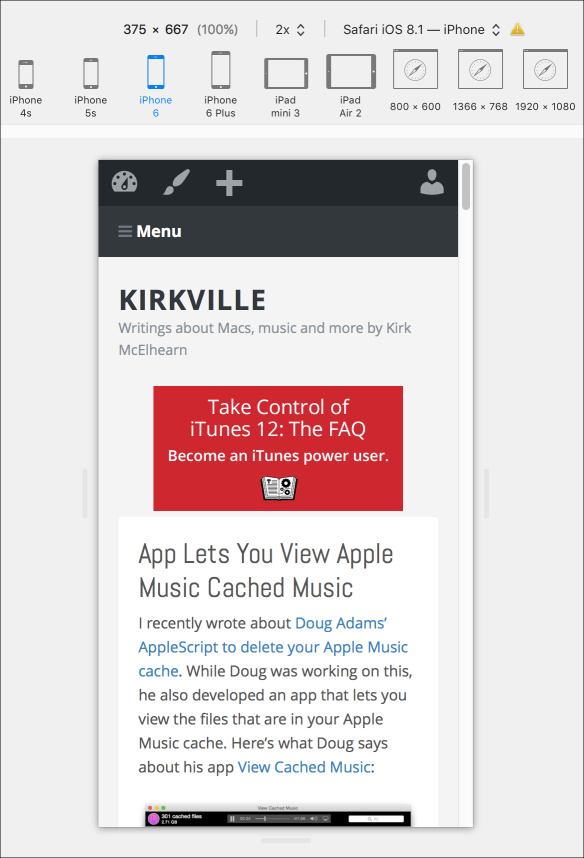Open the WordPress dashboard gauge icon
This screenshot has height=858, width=584.
coord(125,182)
